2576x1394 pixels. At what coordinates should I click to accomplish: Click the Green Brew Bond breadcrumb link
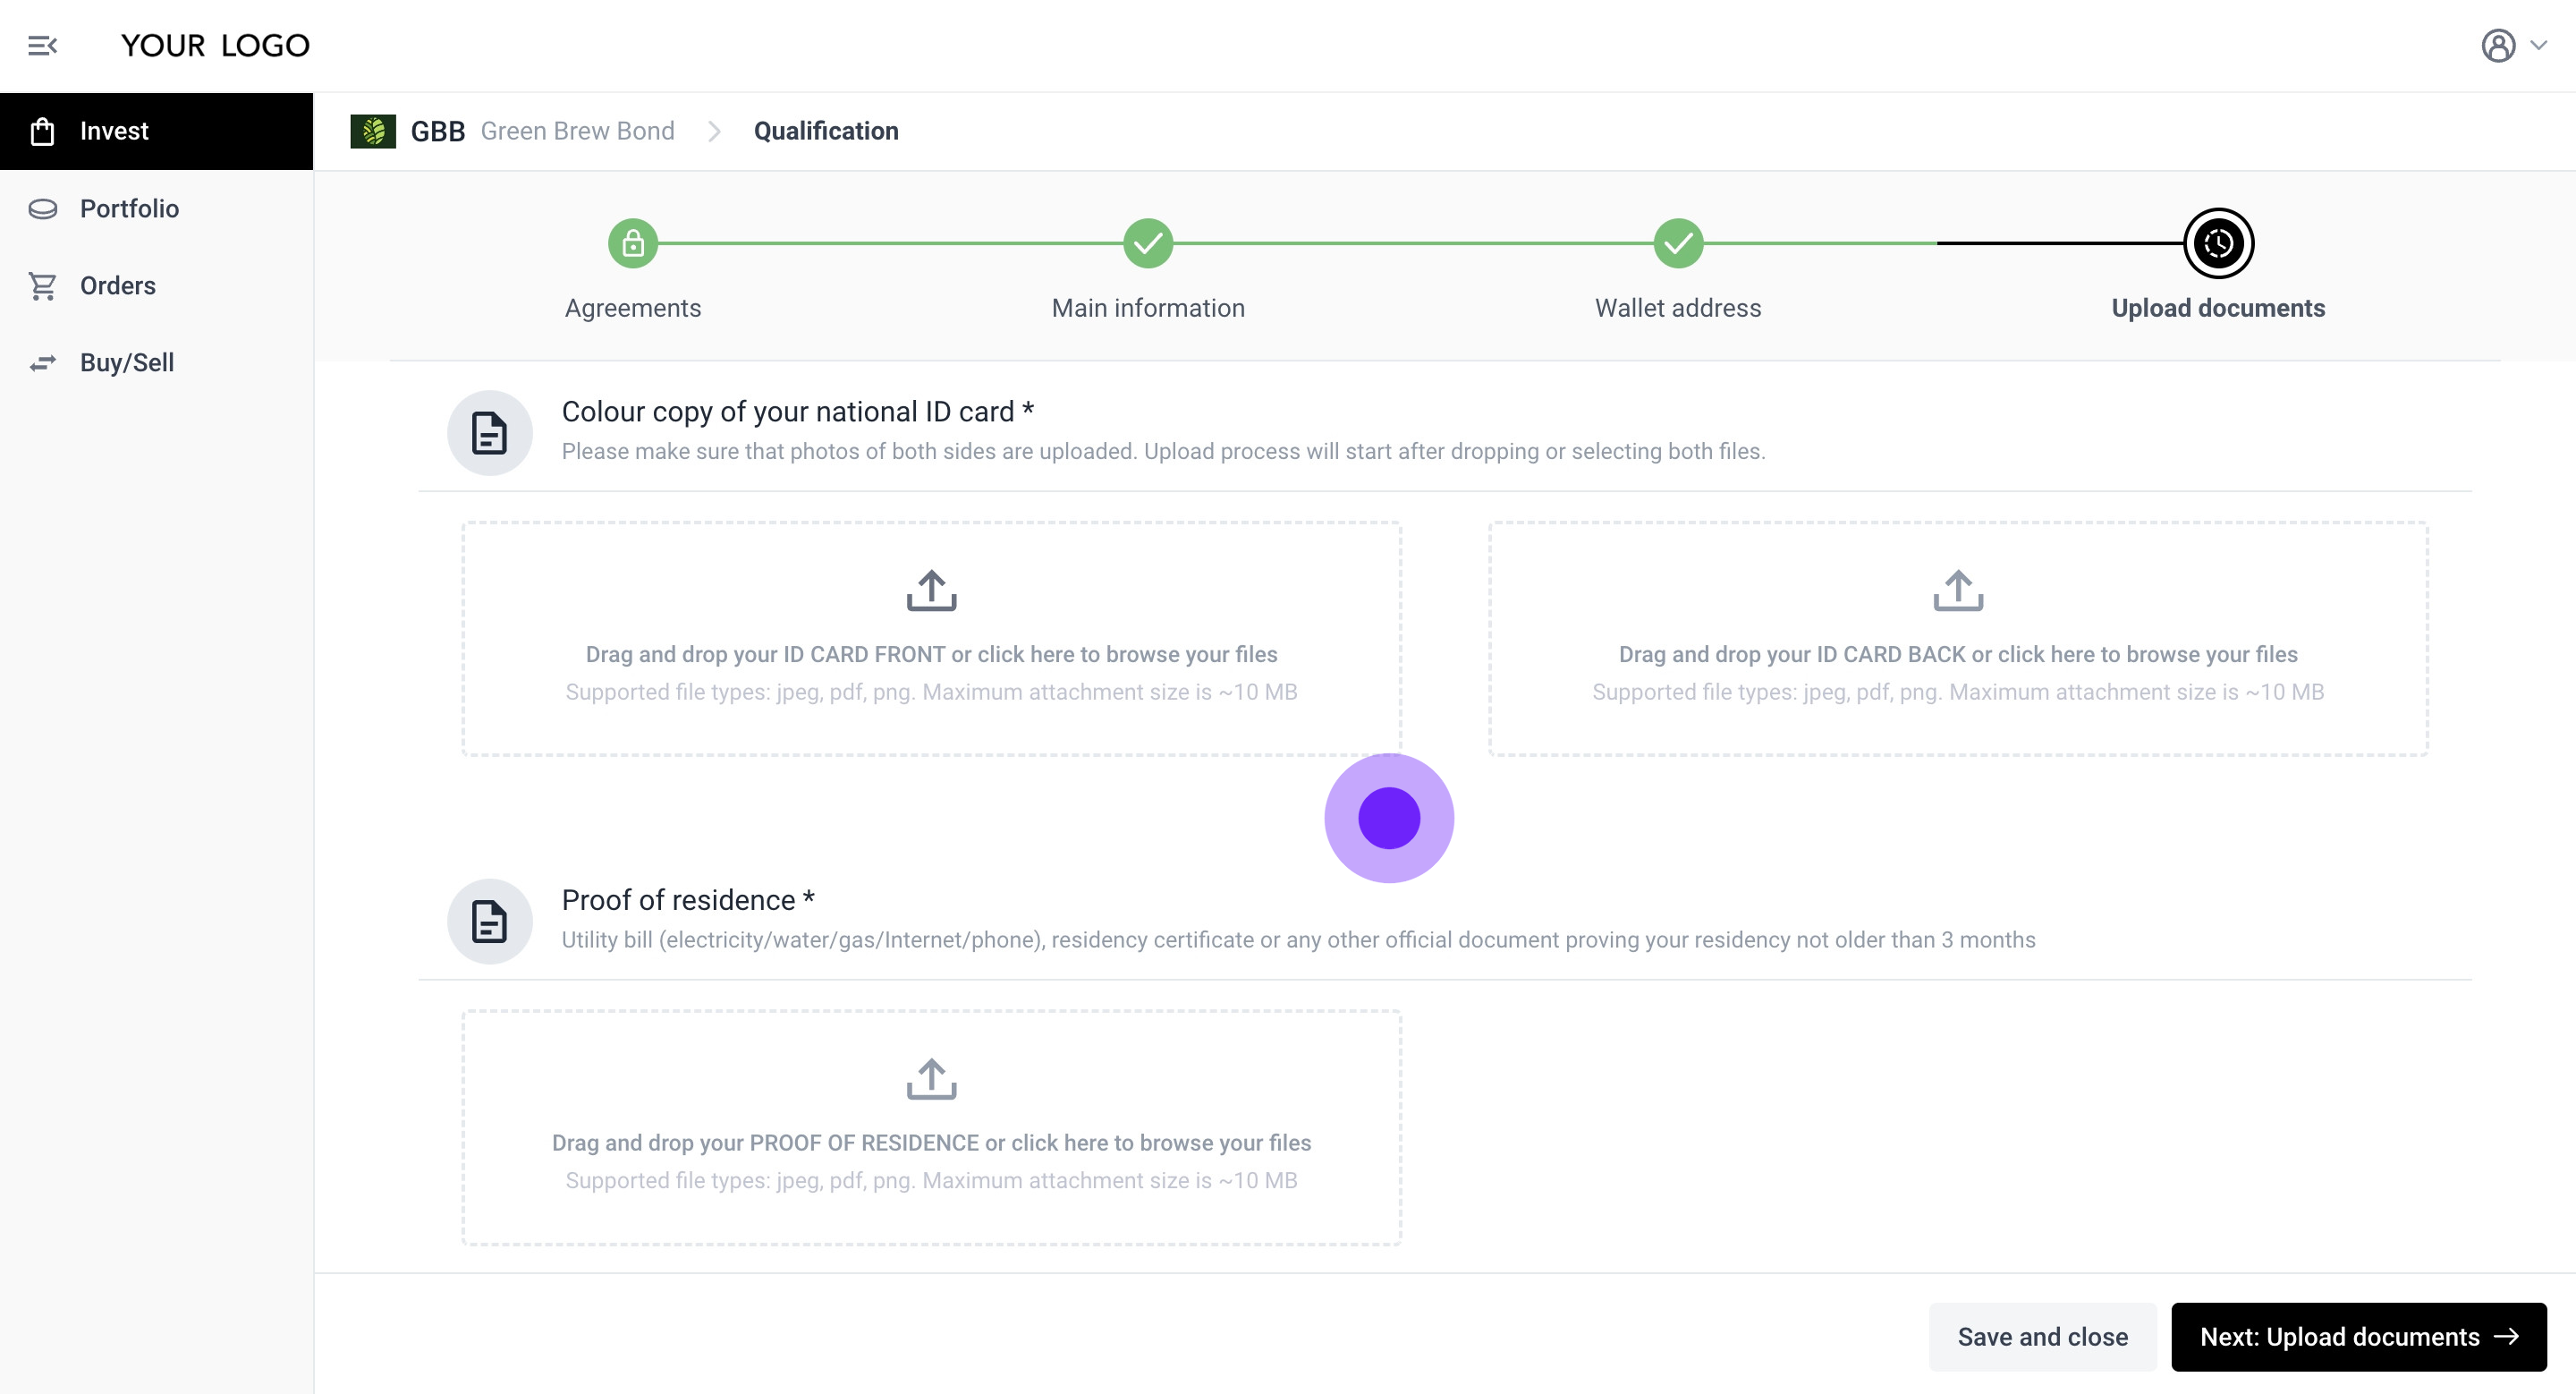tap(577, 131)
